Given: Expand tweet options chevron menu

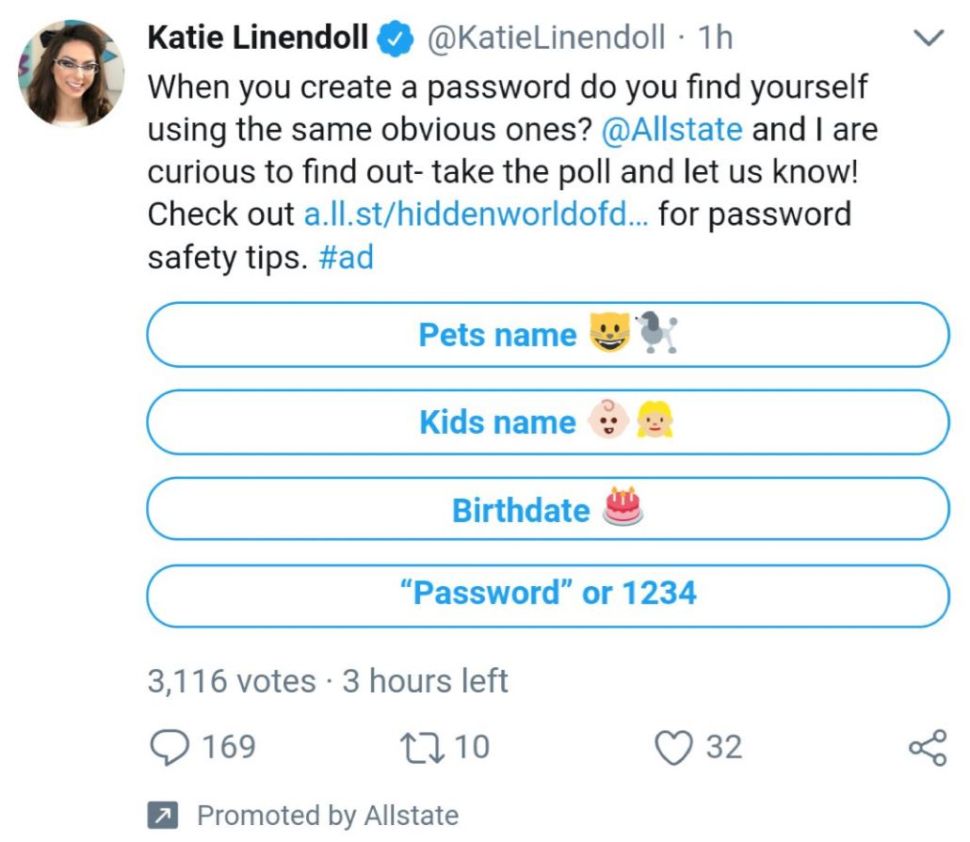Looking at the screenshot, I should pyautogui.click(x=929, y=40).
